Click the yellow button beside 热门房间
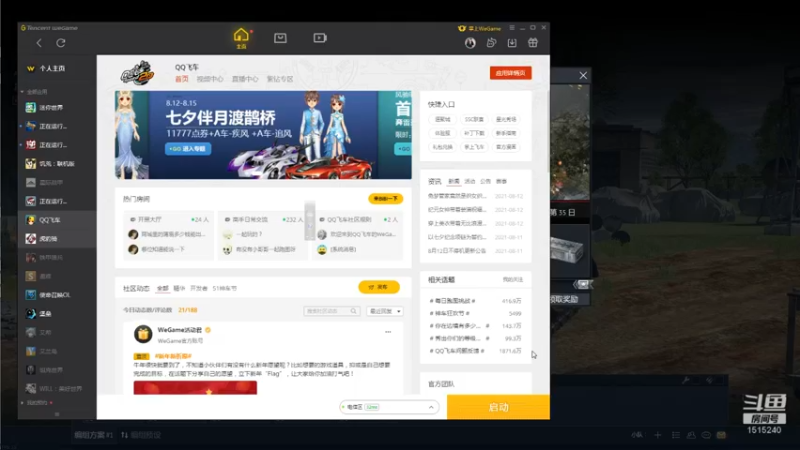Image resolution: width=800 pixels, height=450 pixels. pos(385,198)
